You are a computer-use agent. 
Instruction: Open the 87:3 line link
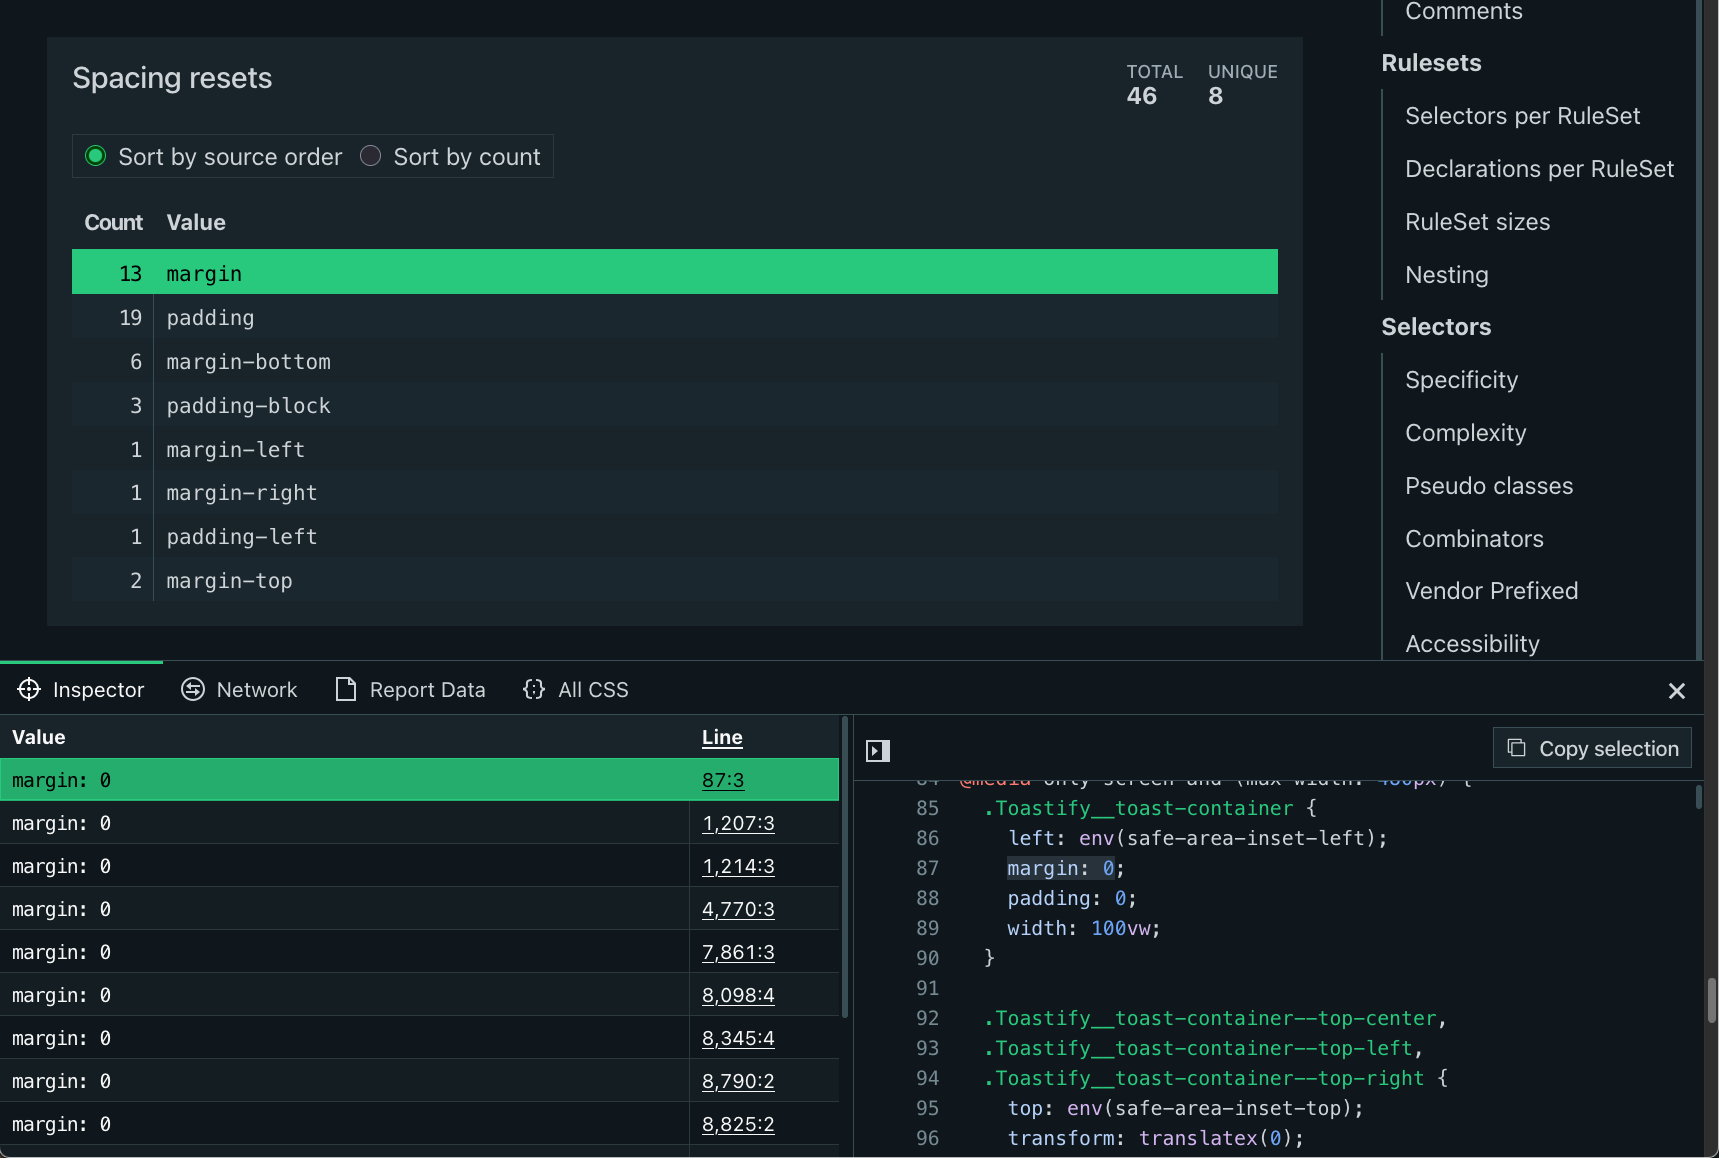(723, 779)
